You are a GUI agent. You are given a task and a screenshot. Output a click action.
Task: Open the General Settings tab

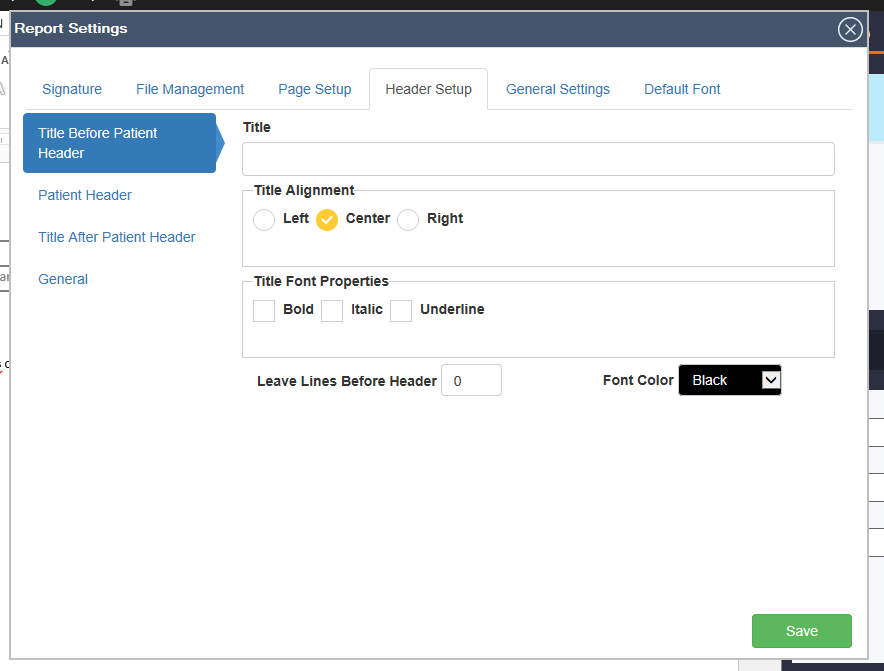click(x=558, y=89)
